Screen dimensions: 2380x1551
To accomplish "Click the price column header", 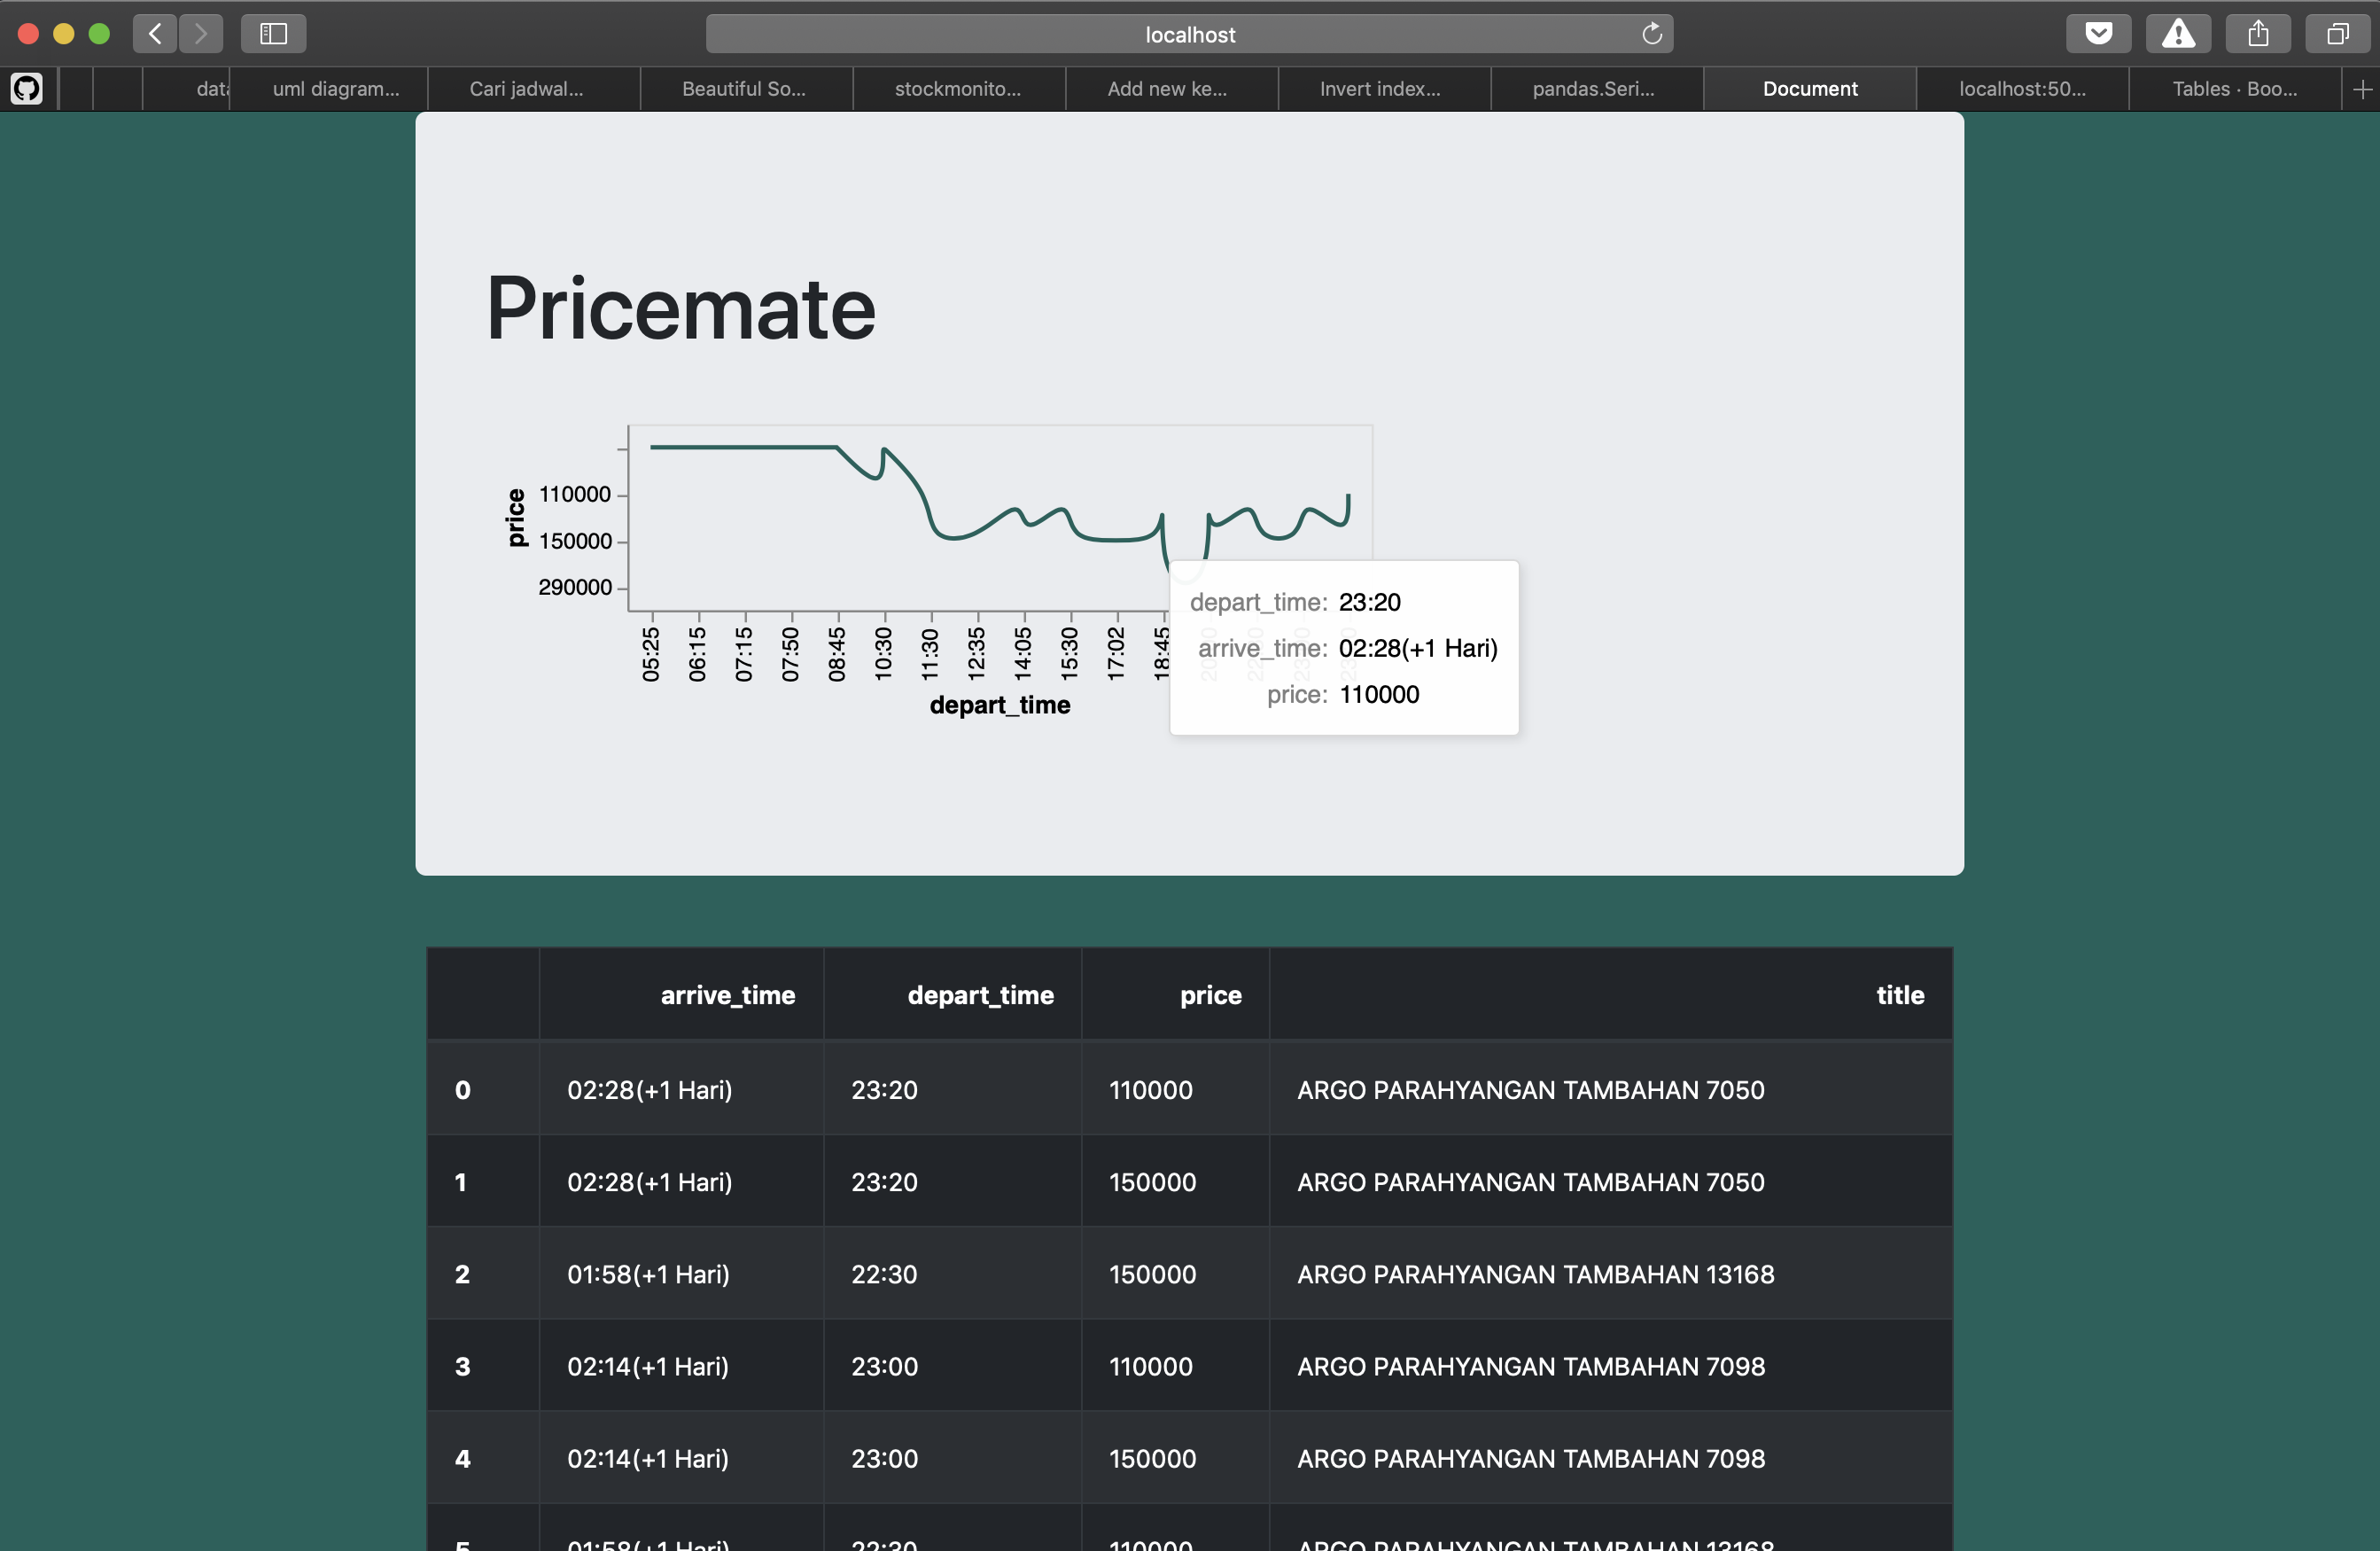I will (x=1210, y=994).
